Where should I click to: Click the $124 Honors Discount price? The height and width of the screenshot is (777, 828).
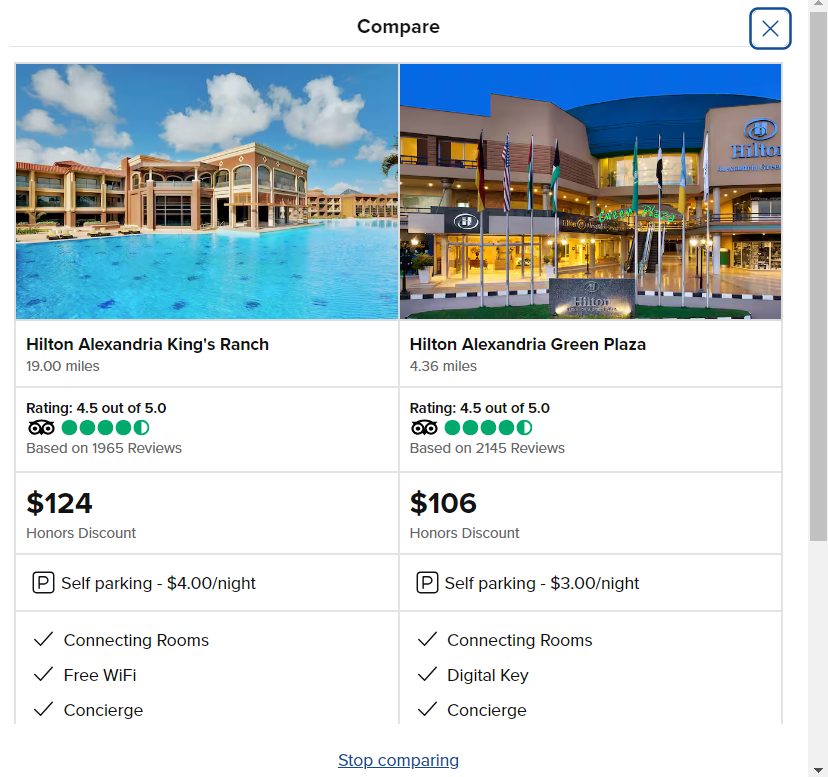tap(59, 503)
